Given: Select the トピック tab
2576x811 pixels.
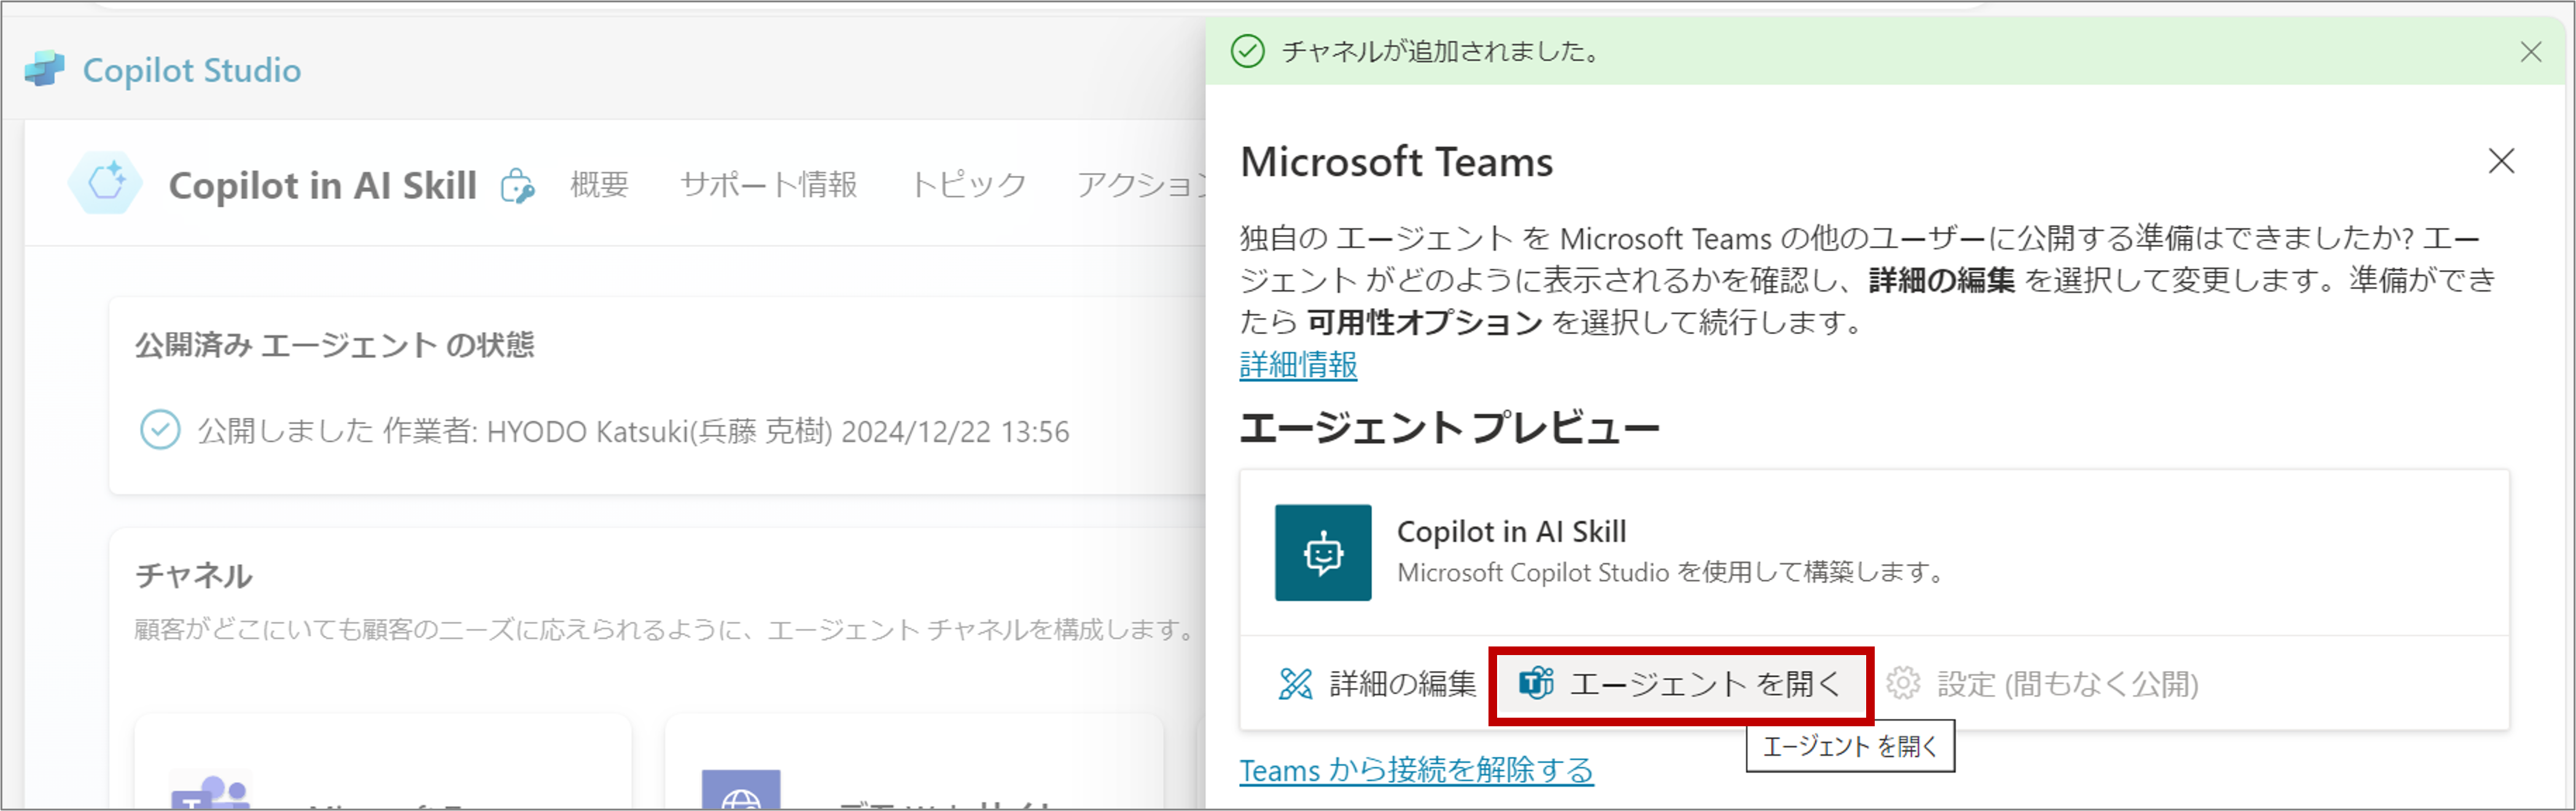Looking at the screenshot, I should click(967, 185).
